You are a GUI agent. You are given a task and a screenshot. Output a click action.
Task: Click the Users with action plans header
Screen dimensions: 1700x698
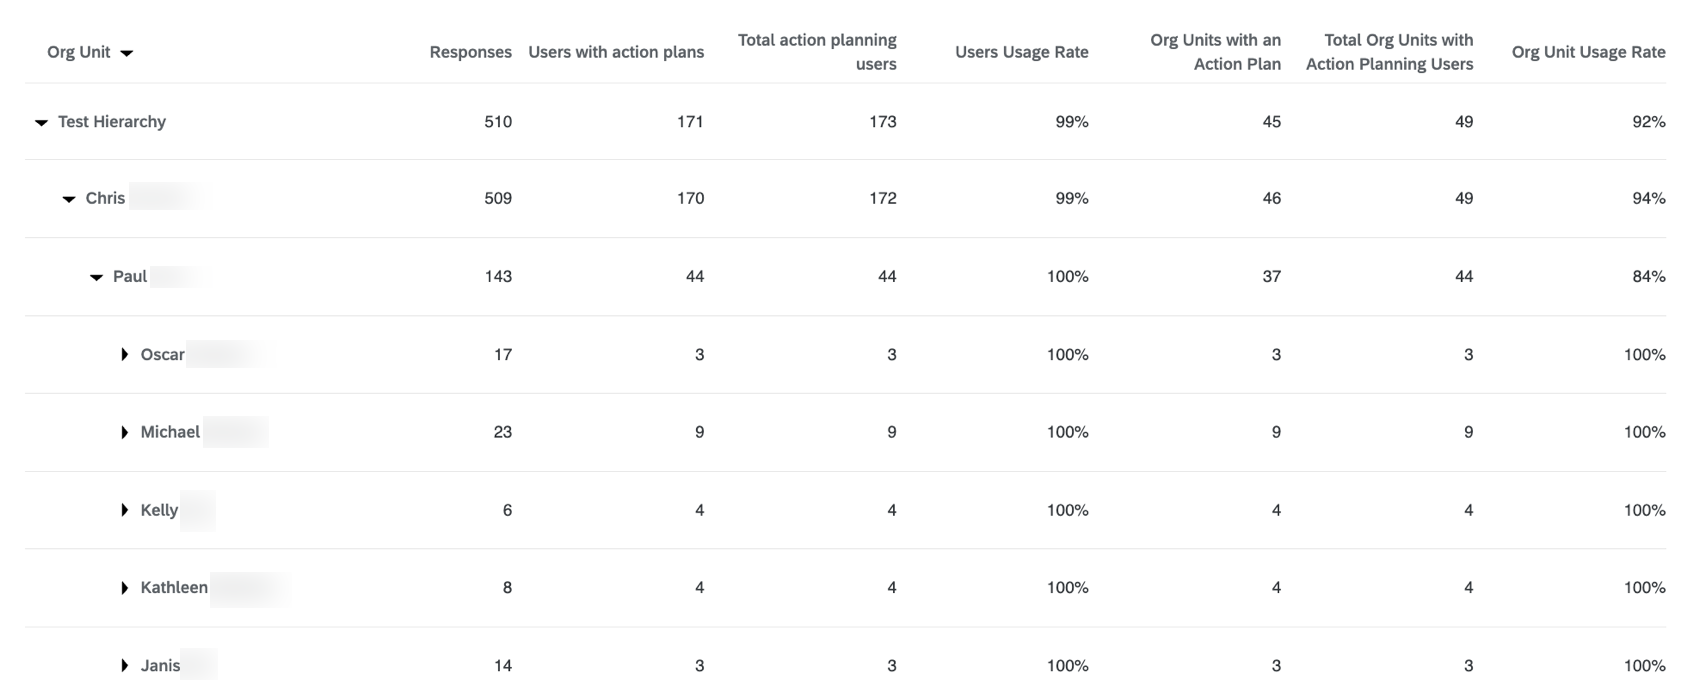tap(615, 52)
